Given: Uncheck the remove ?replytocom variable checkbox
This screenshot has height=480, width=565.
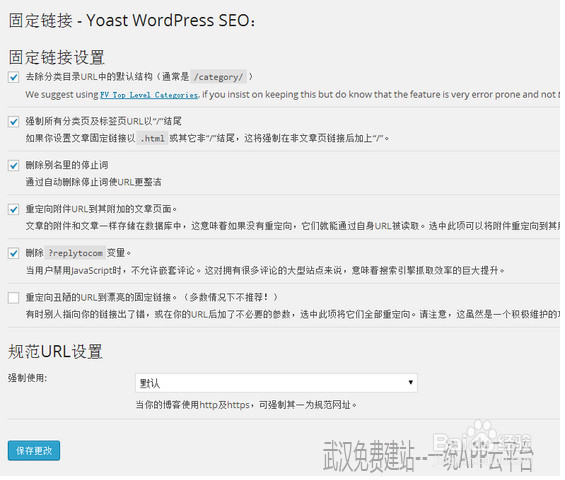Looking at the screenshot, I should (x=14, y=253).
